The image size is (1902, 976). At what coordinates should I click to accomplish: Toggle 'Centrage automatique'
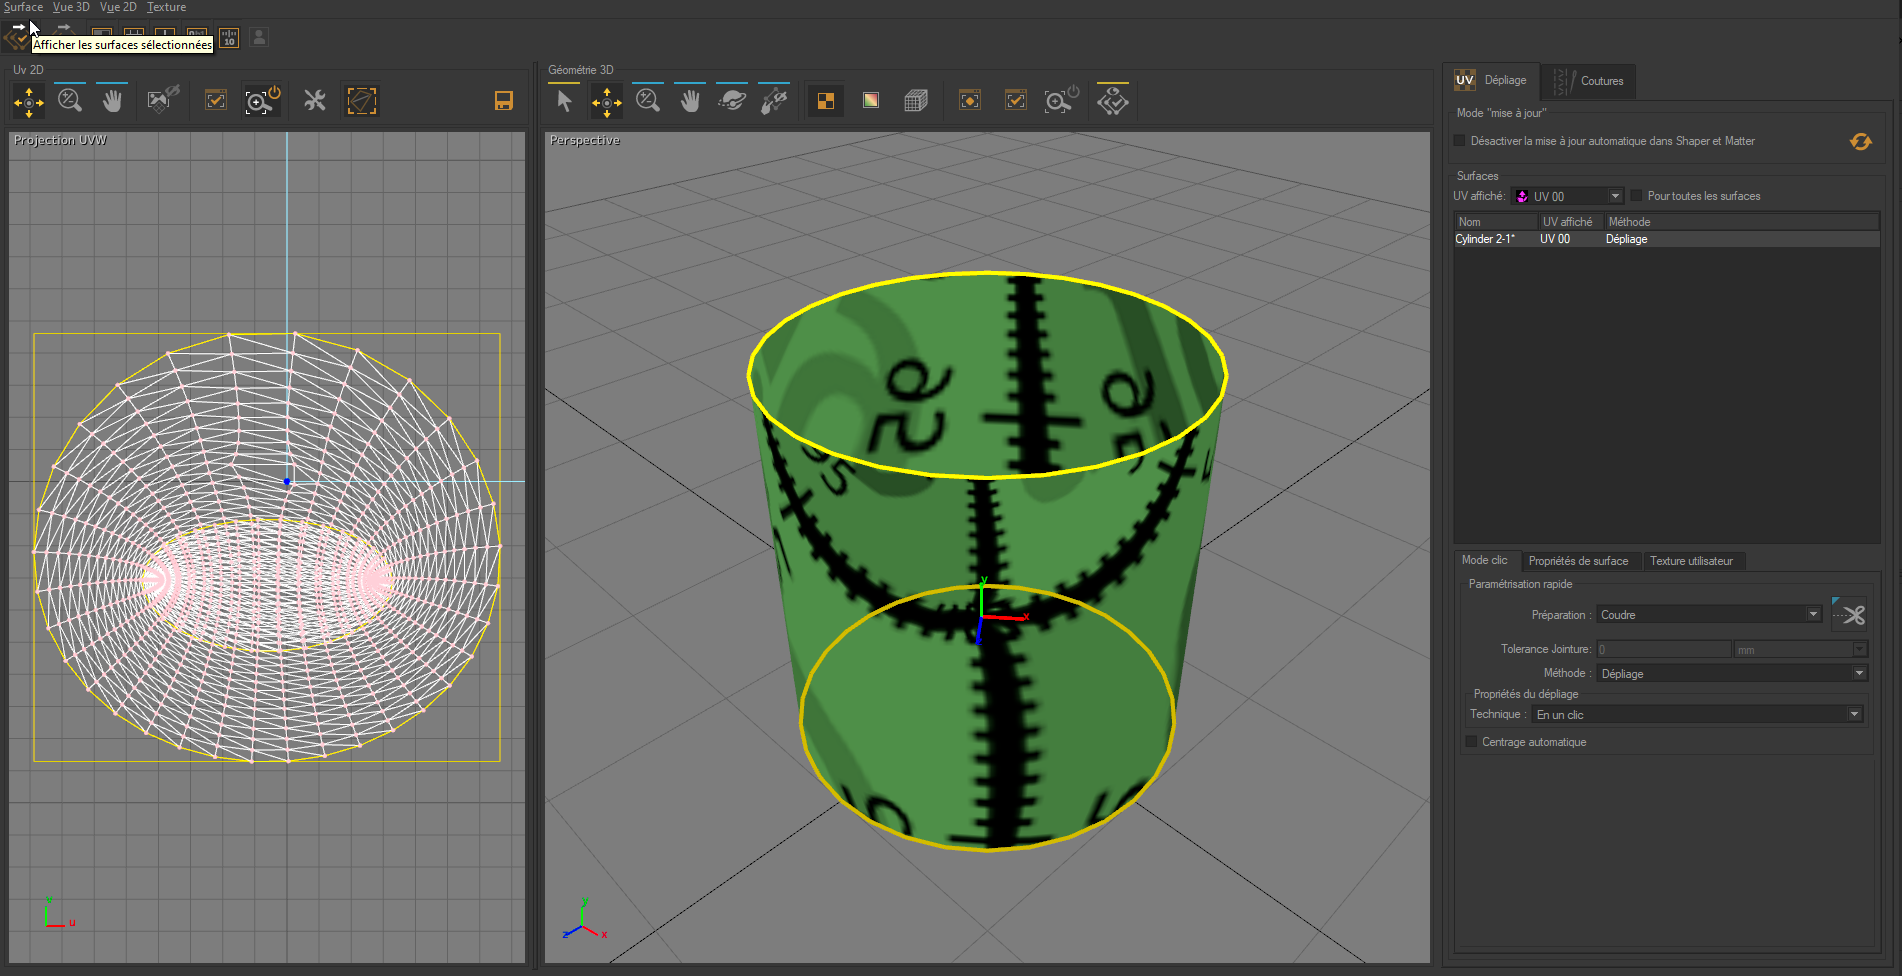click(1471, 741)
